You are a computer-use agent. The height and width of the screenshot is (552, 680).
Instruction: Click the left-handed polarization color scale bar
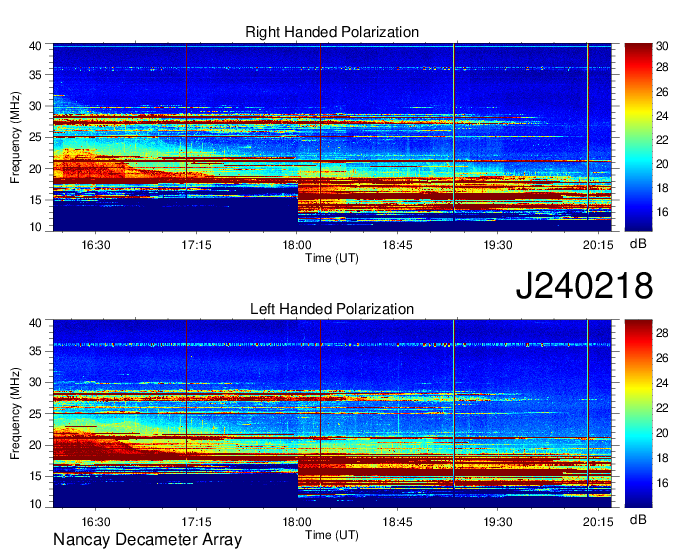coord(638,413)
